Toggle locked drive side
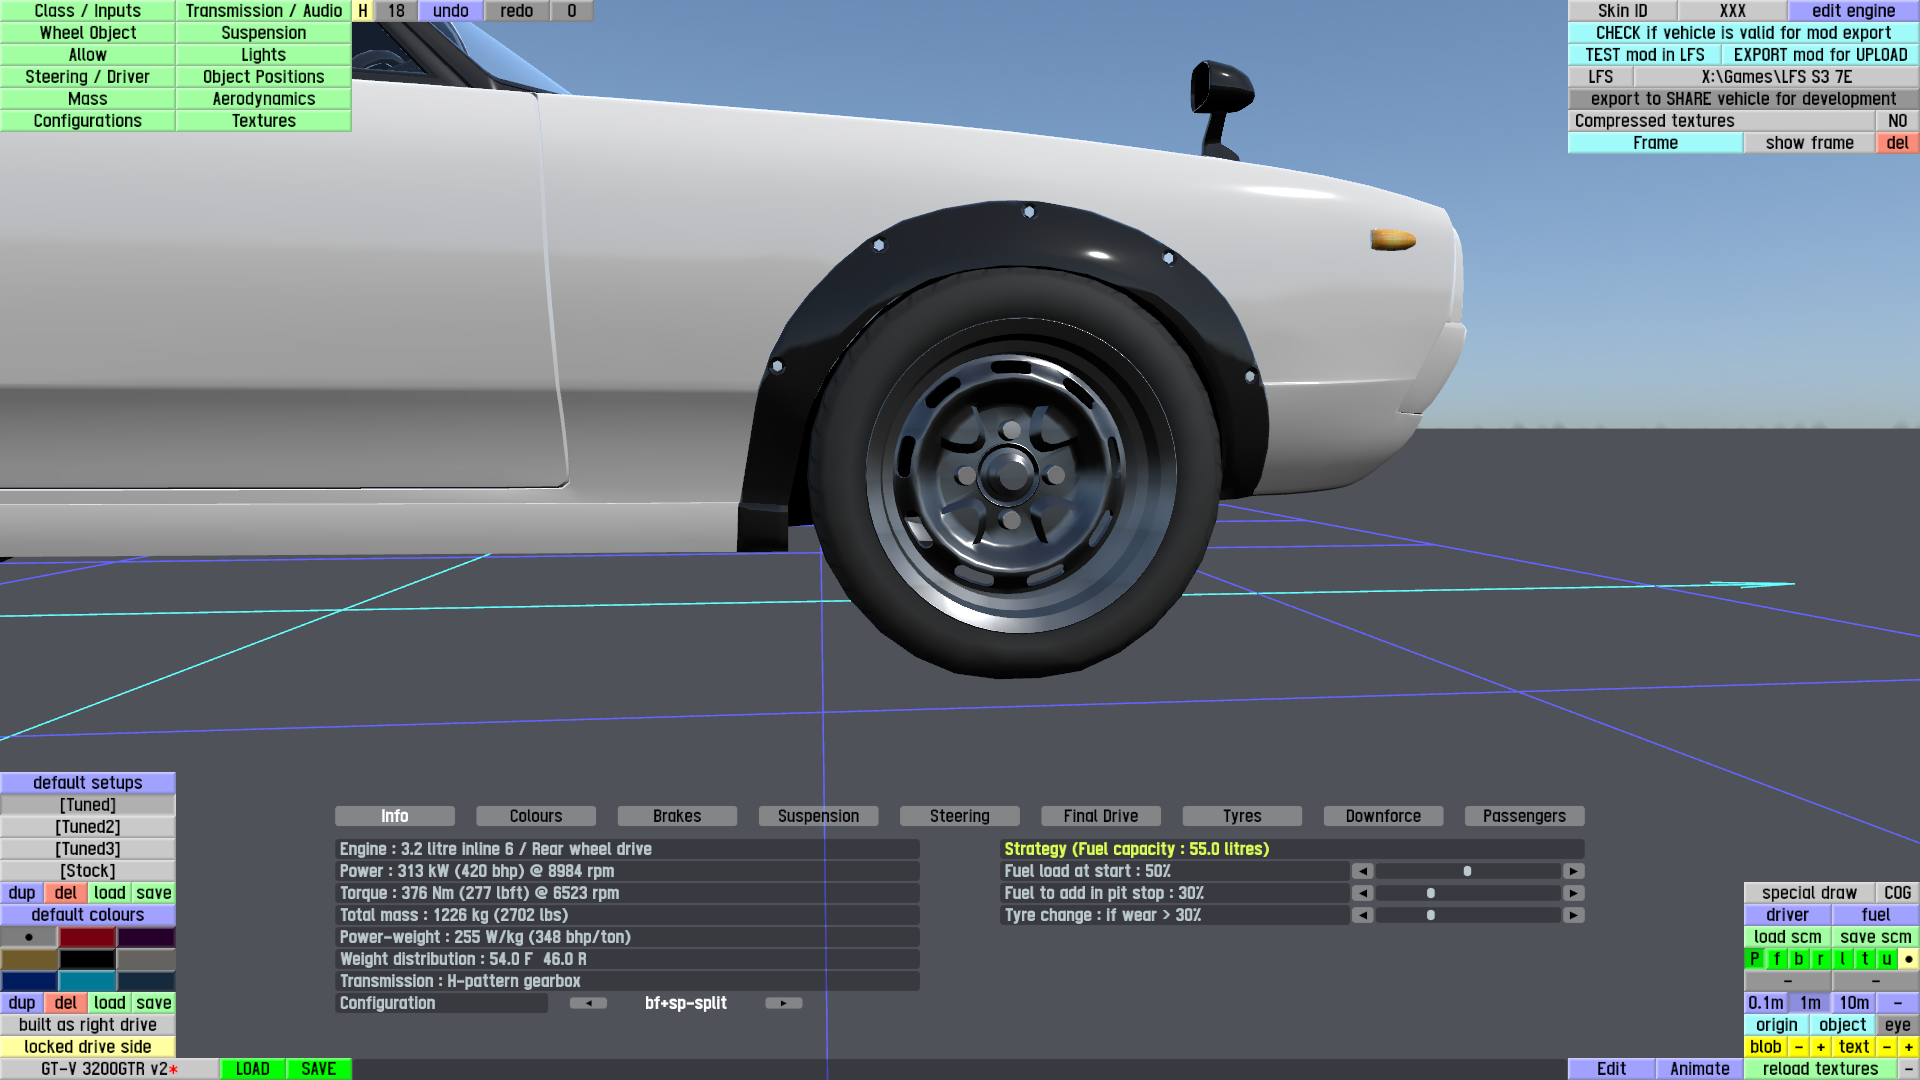This screenshot has width=1920, height=1080. [x=88, y=1047]
